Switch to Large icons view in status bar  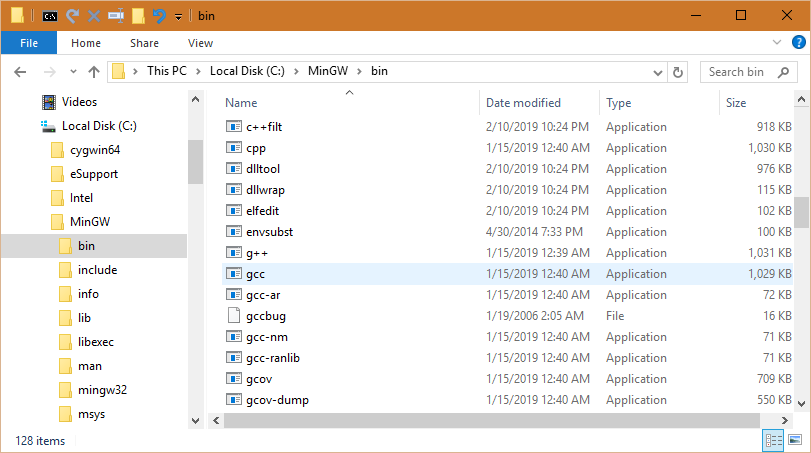tap(795, 441)
